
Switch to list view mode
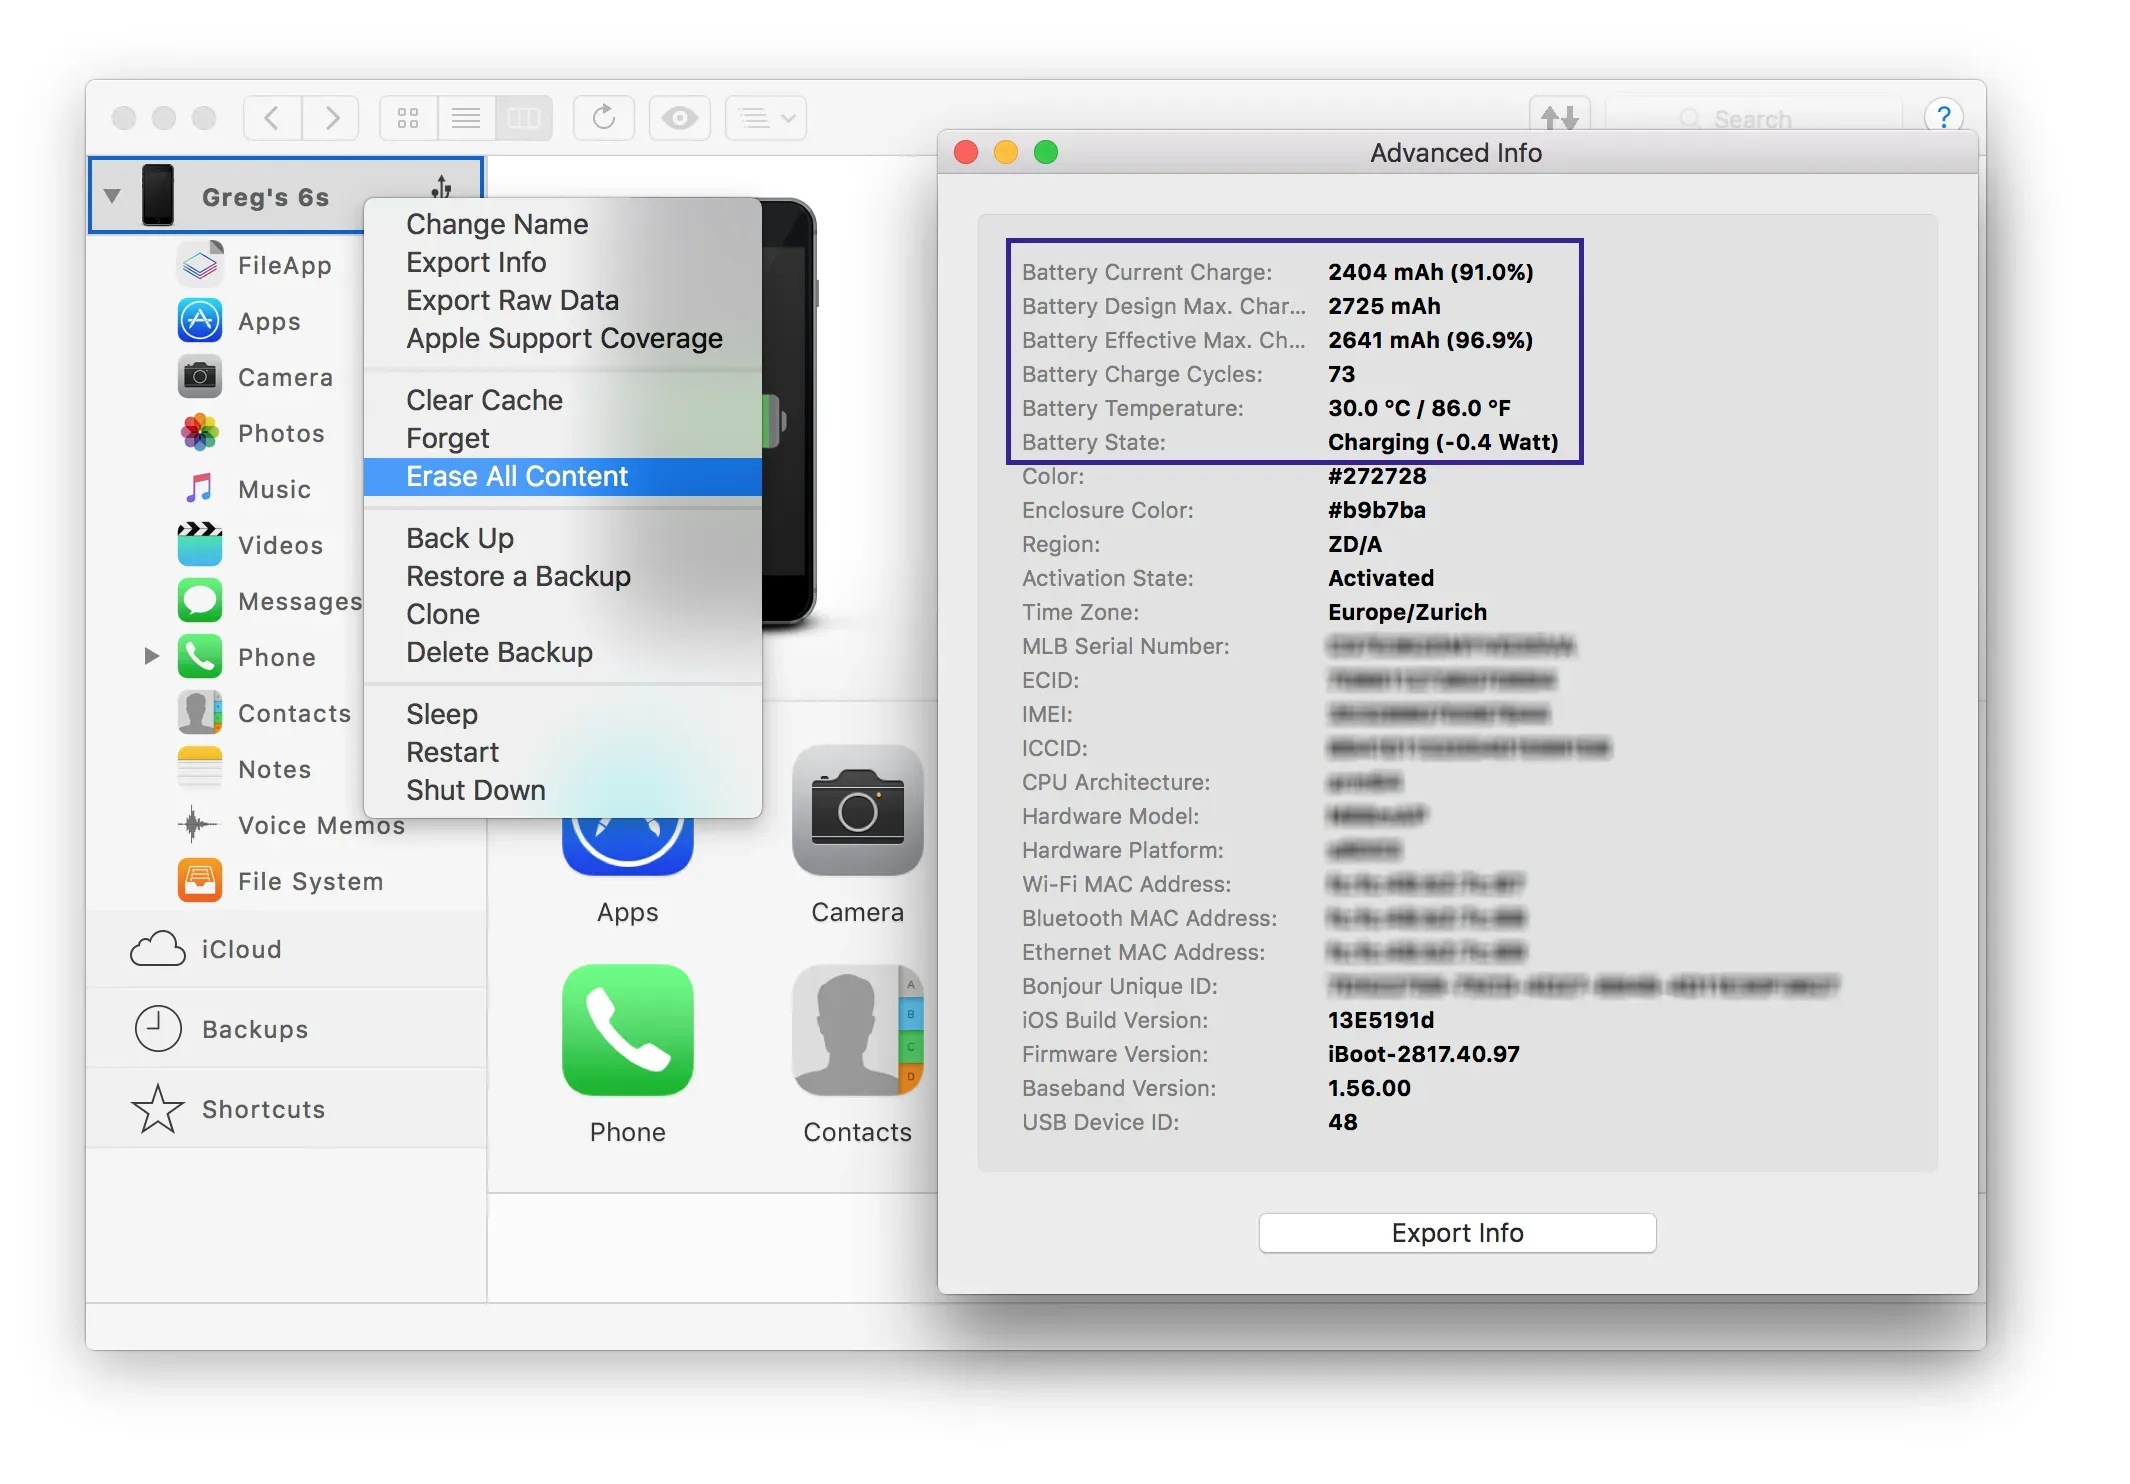coord(466,118)
